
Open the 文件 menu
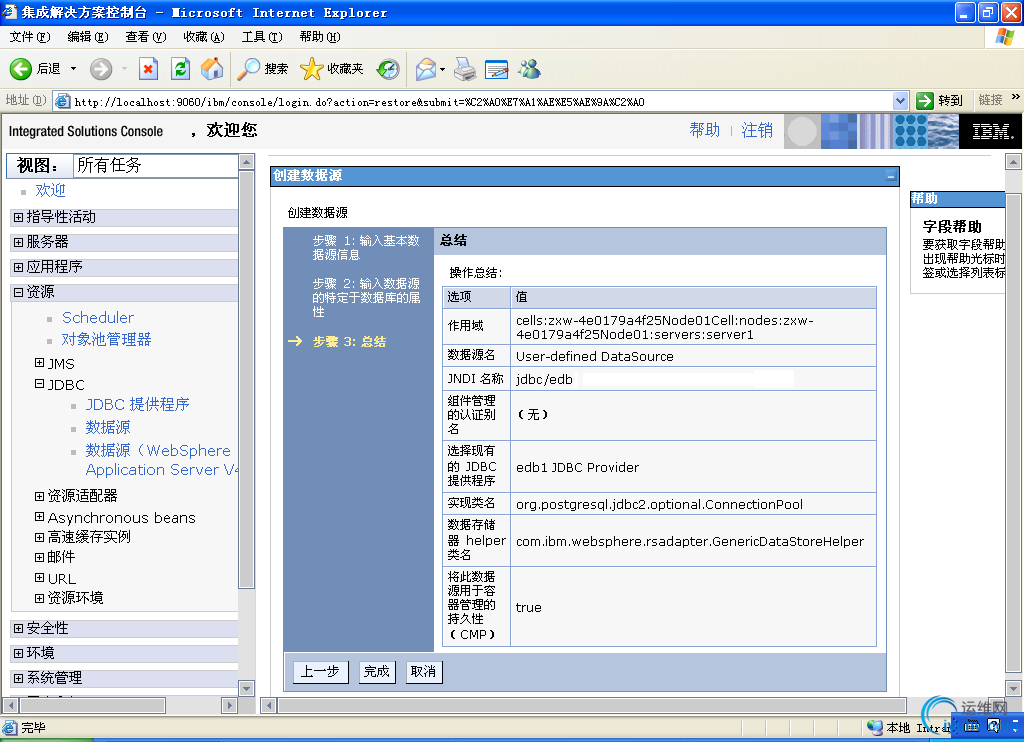coord(29,37)
